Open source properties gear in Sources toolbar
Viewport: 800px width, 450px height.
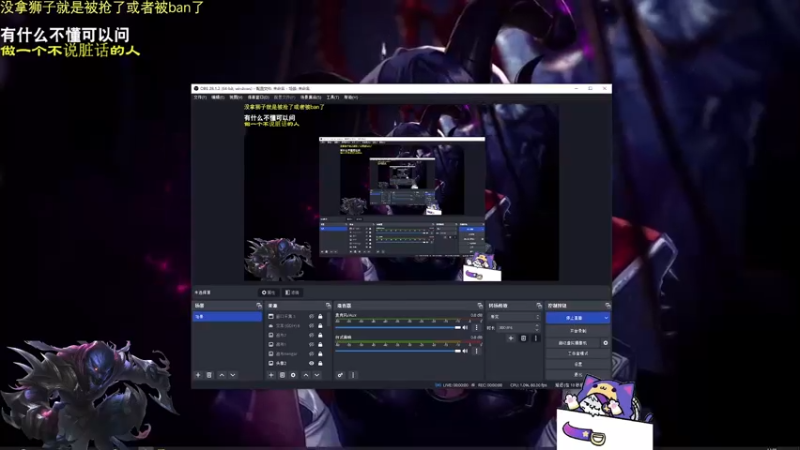293,375
